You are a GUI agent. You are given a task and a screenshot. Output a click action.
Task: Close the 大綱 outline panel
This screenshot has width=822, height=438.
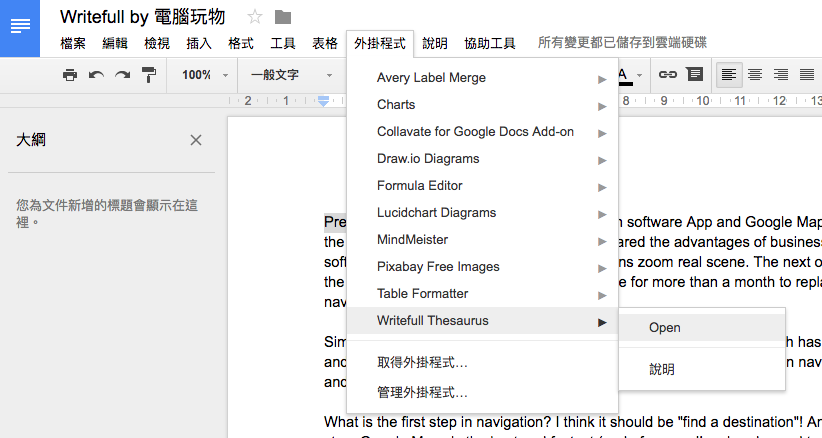pyautogui.click(x=196, y=140)
